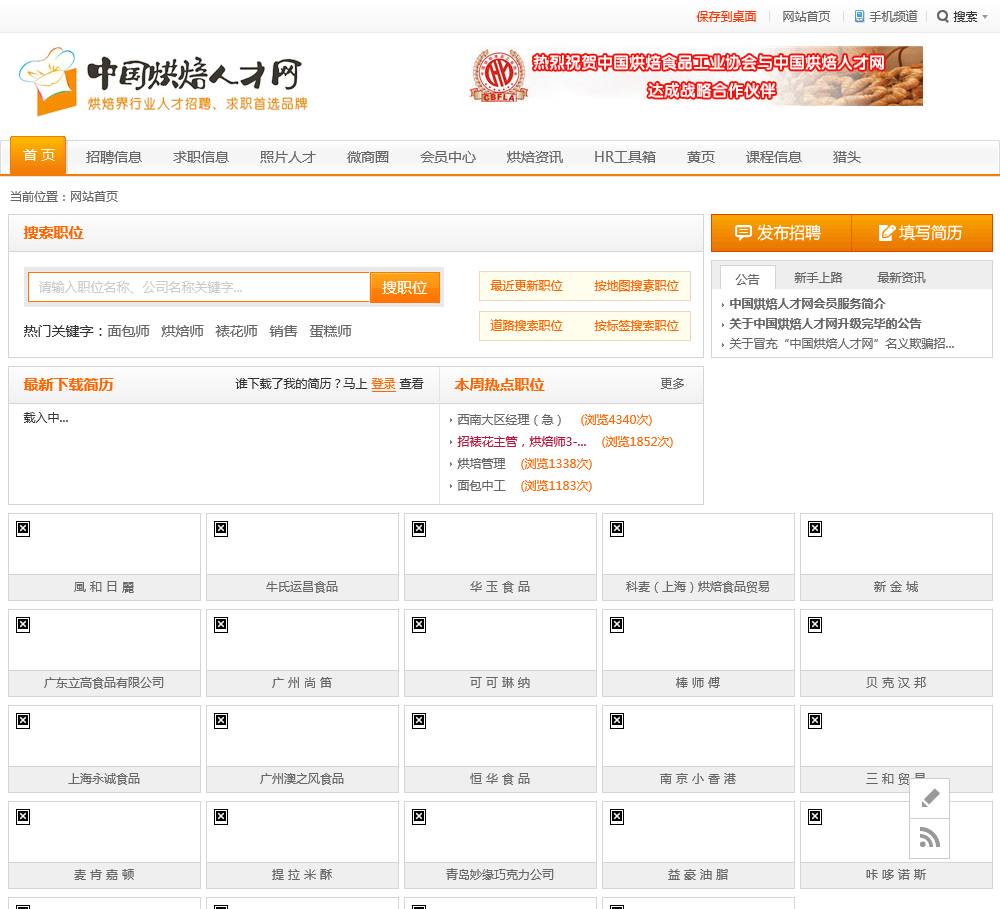This screenshot has width=1000, height=909.
Task: Open the 搜索 dropdown at top right
Action: coord(962,17)
